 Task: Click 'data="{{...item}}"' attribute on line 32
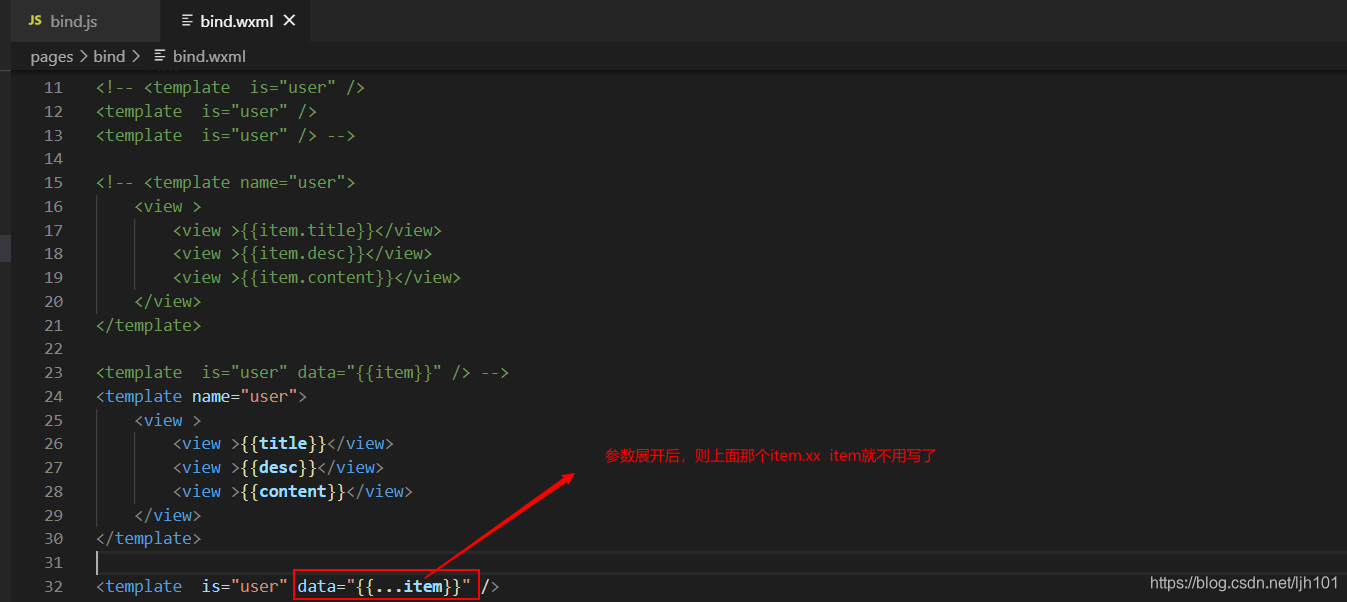pyautogui.click(x=384, y=586)
